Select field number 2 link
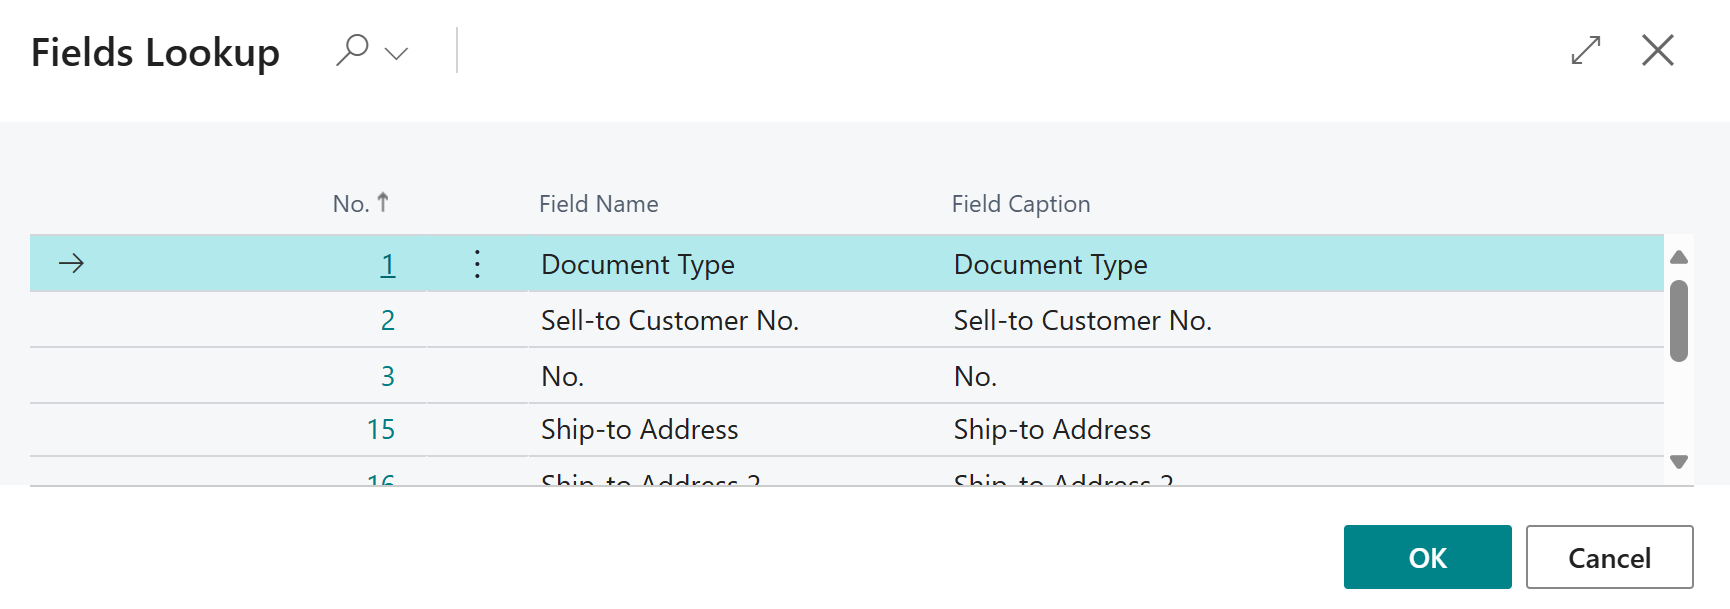Image resolution: width=1730 pixels, height=609 pixels. click(x=388, y=320)
